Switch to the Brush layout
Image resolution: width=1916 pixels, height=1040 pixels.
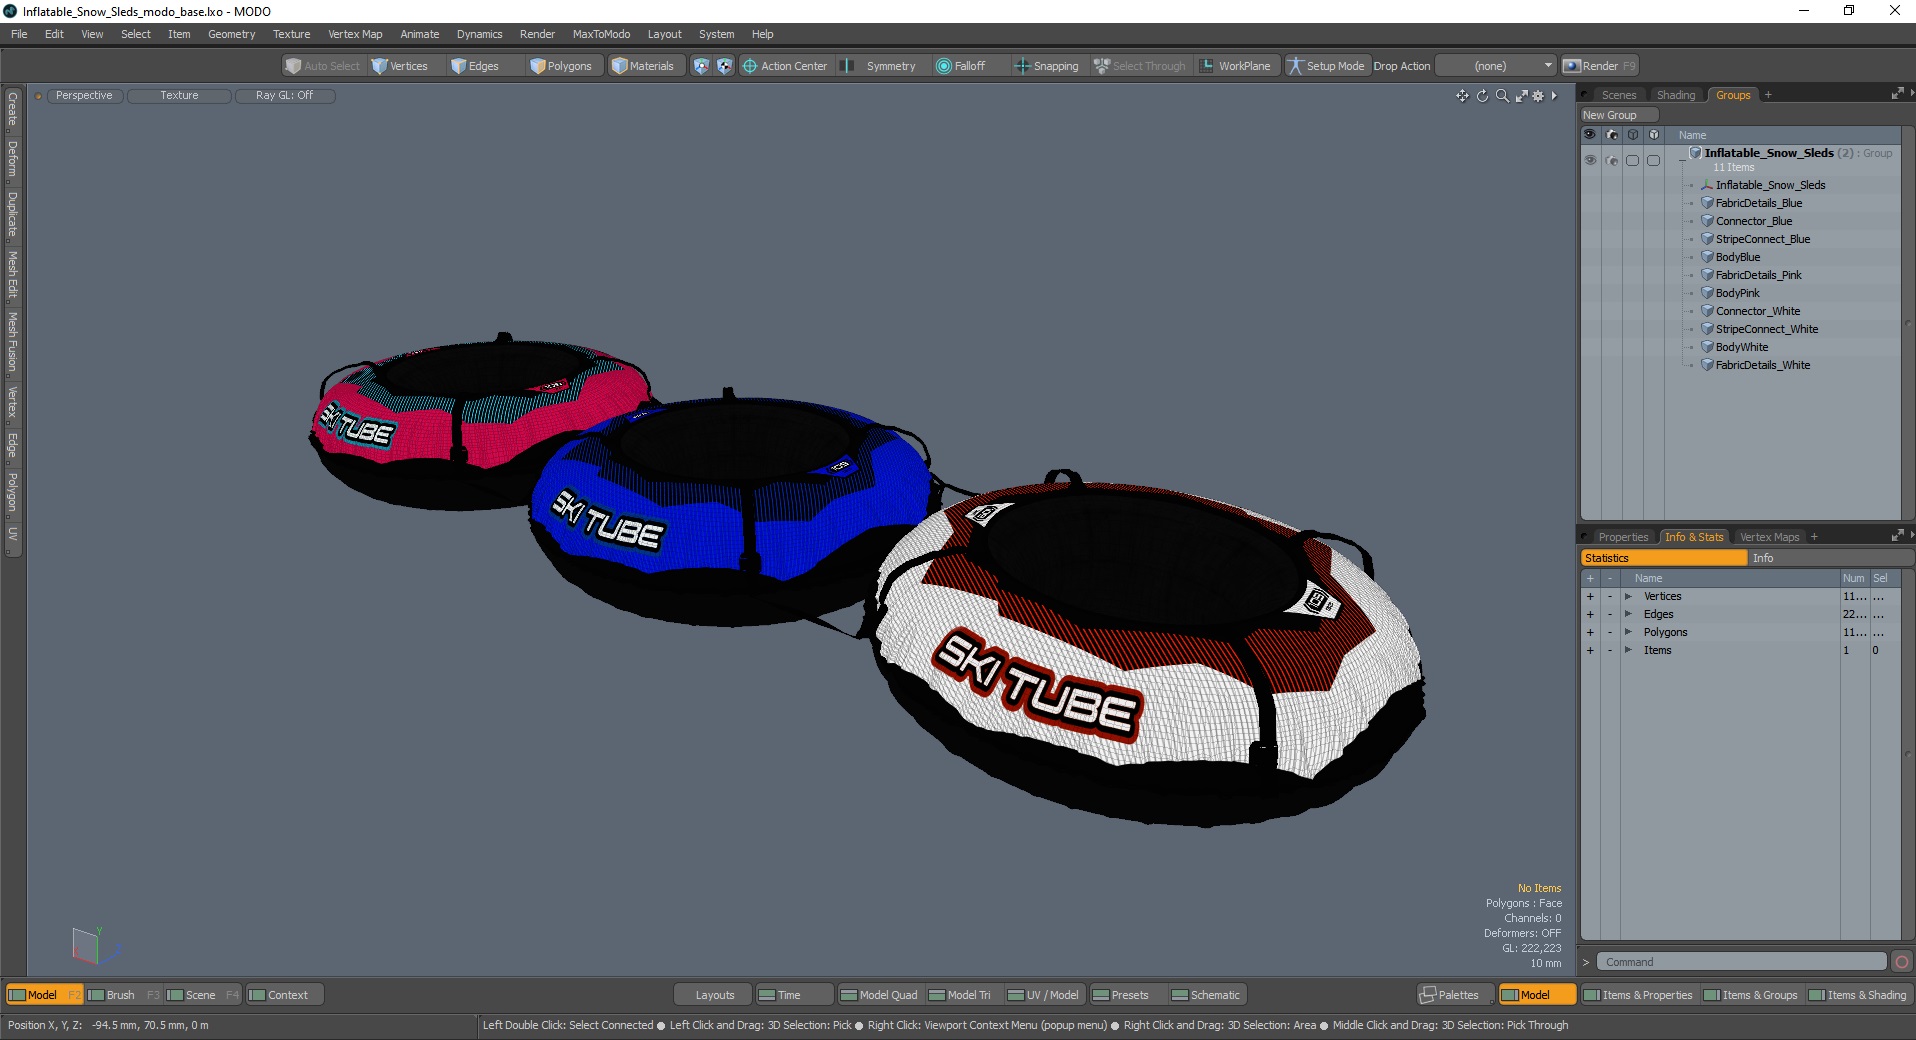coord(122,995)
